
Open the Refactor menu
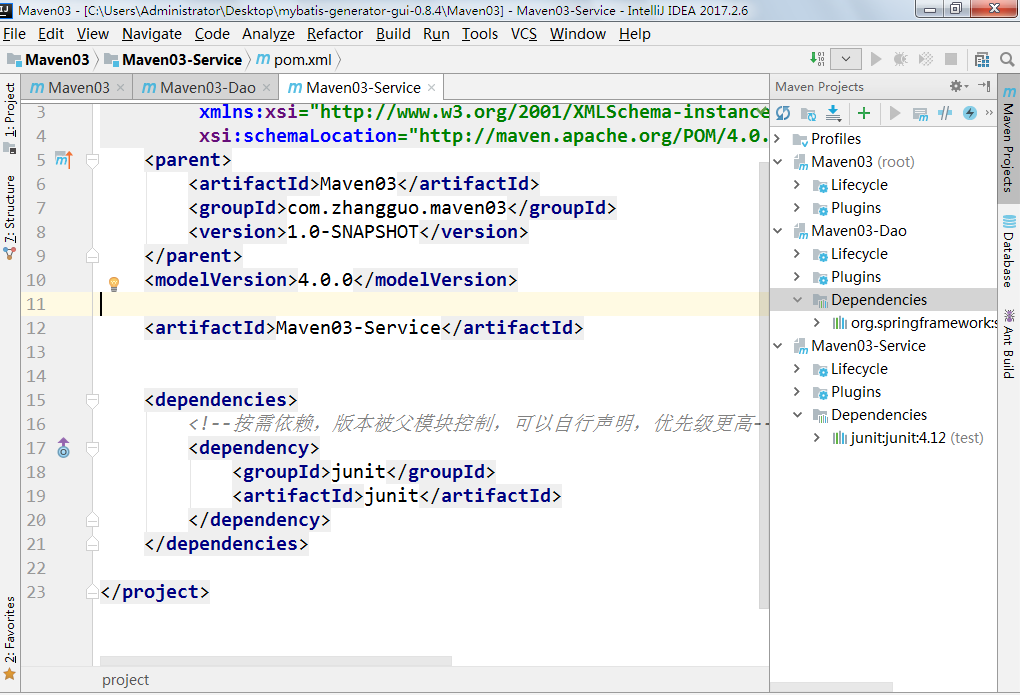[x=334, y=34]
